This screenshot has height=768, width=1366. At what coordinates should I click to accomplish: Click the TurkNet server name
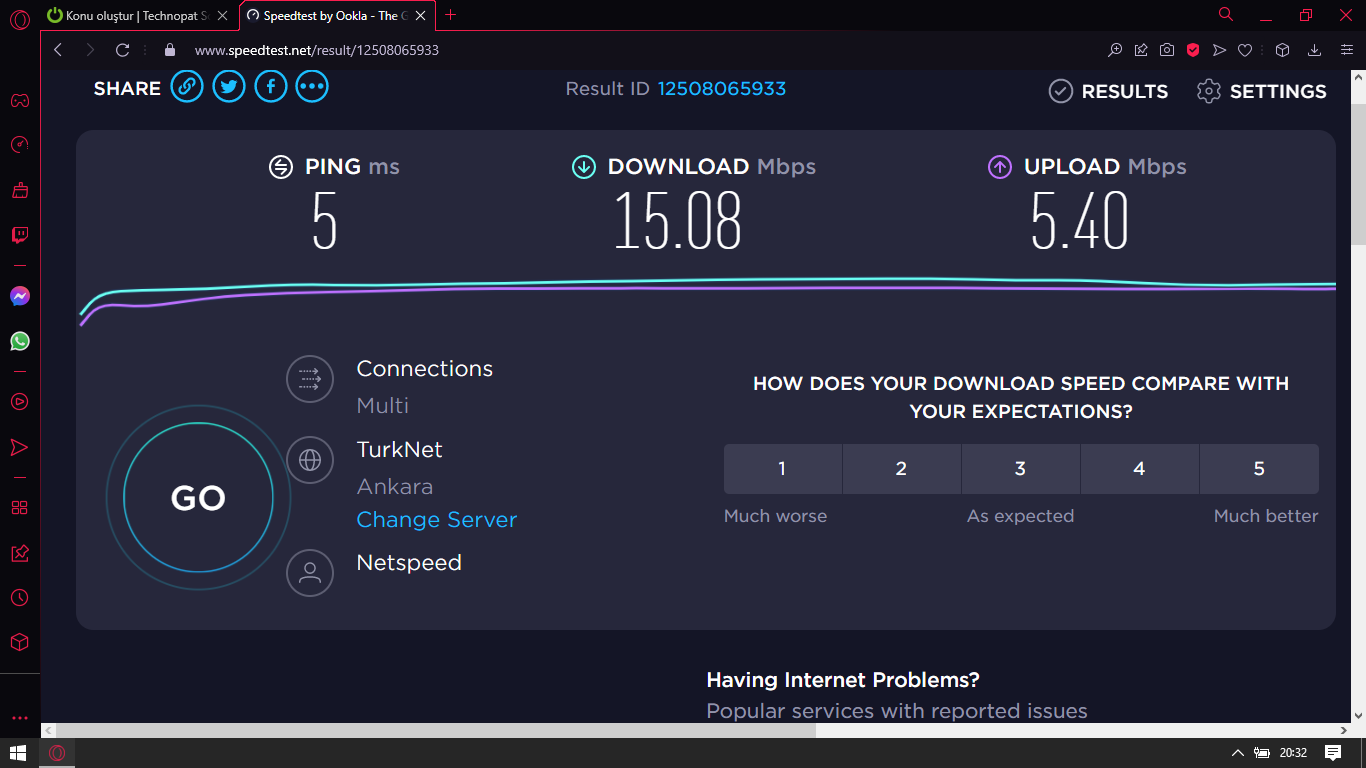(400, 450)
